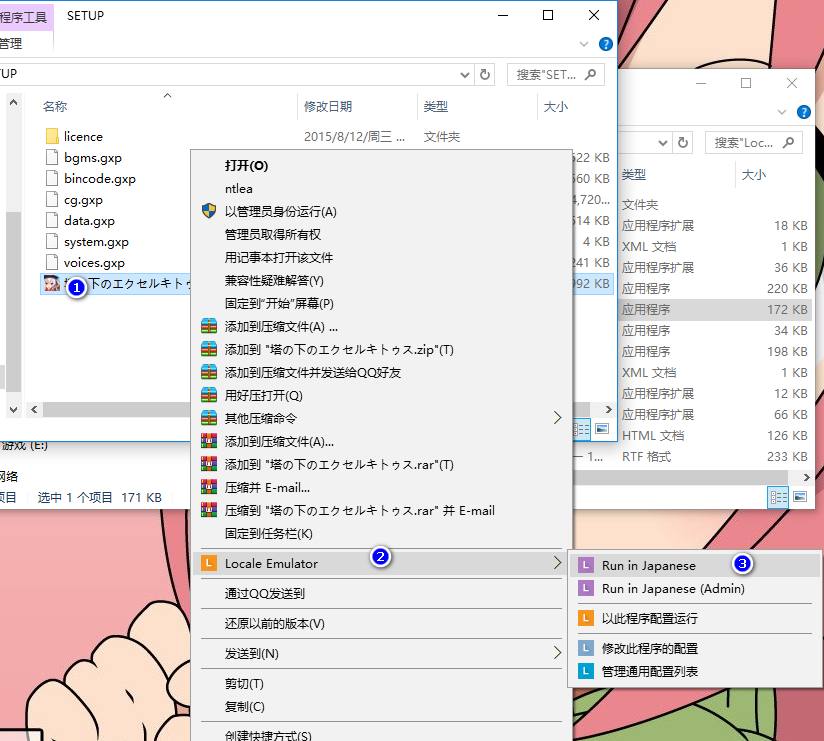Refresh the SETUP window address bar
Screen dimensions: 824x741
[x=485, y=75]
